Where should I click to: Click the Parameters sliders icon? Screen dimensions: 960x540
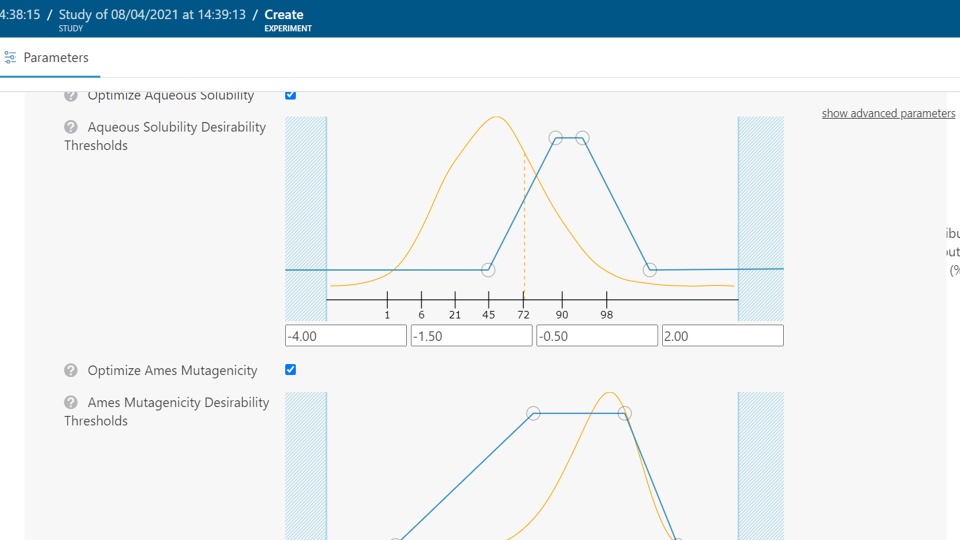(10, 58)
